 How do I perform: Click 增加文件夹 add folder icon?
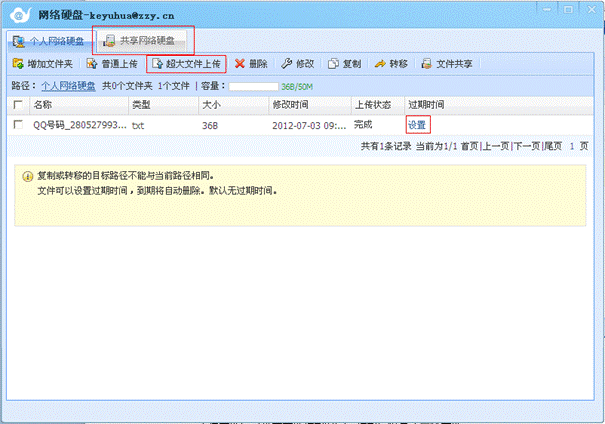tap(17, 64)
